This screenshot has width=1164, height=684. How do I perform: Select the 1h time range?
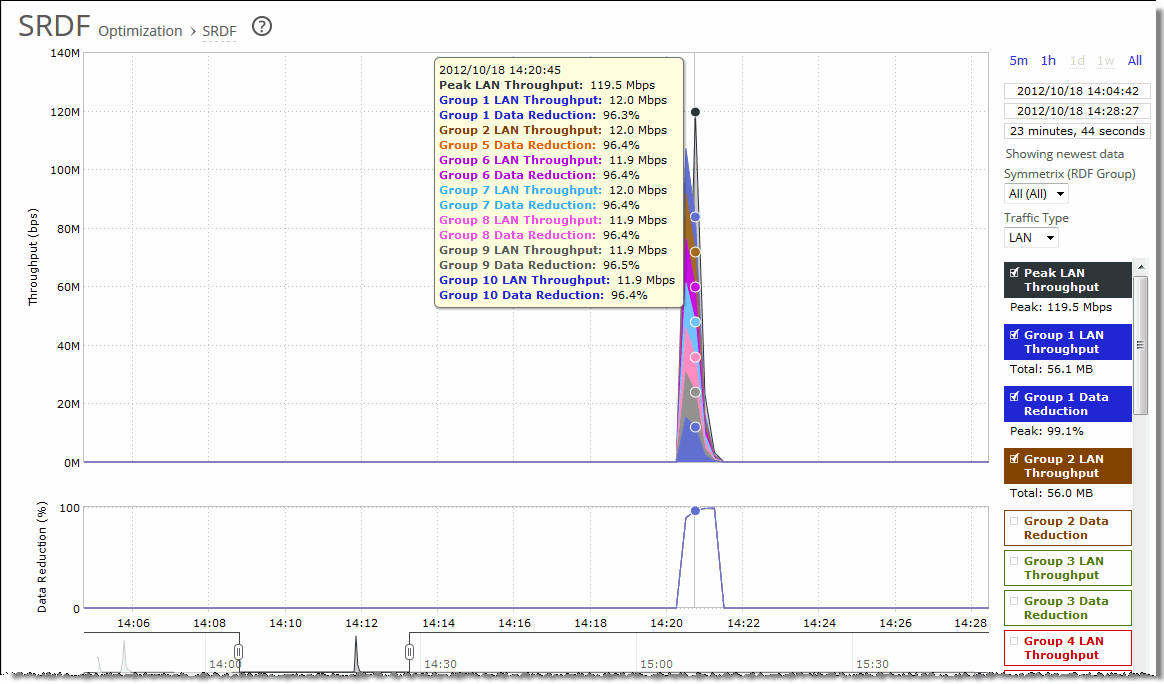[1047, 60]
